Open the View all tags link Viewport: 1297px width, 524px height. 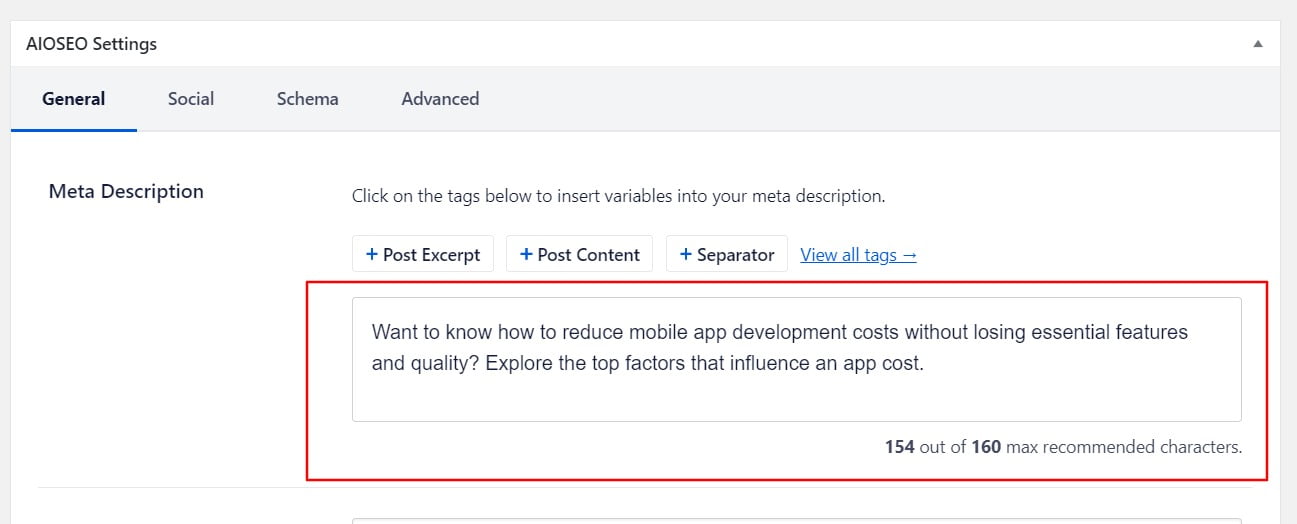858,255
